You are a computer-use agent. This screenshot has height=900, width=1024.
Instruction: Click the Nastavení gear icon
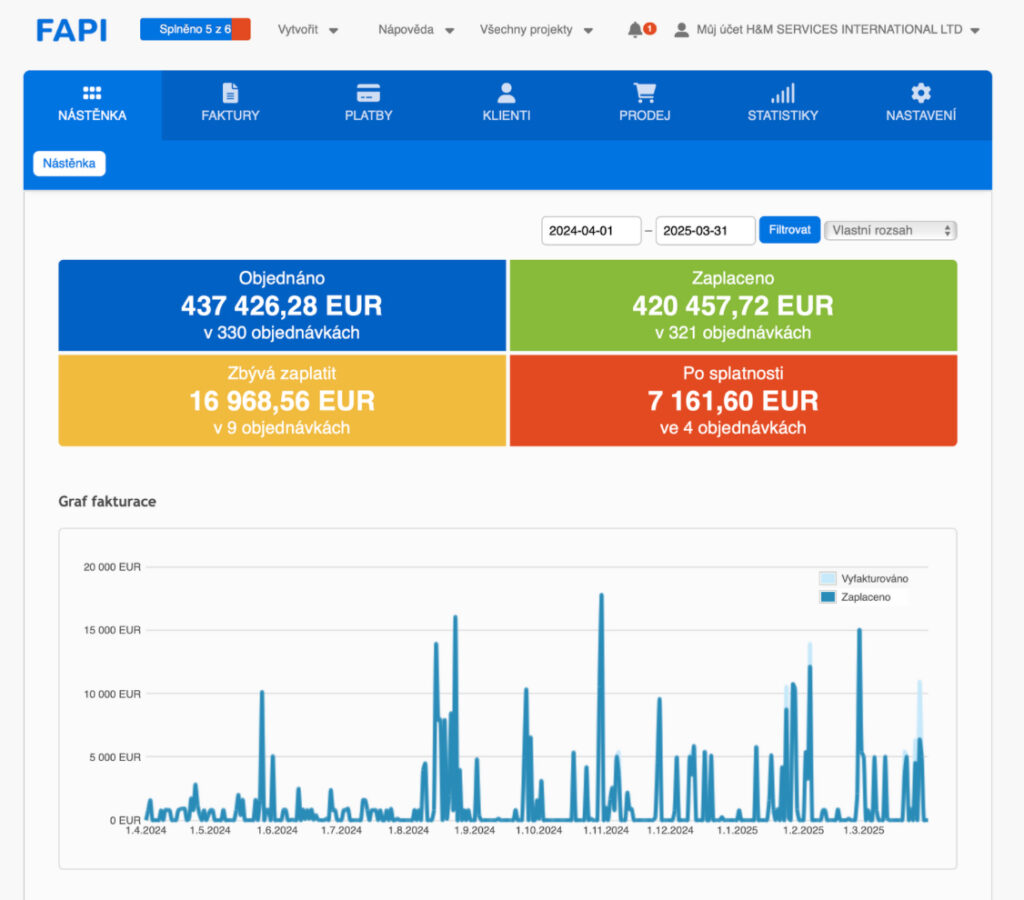pos(921,93)
